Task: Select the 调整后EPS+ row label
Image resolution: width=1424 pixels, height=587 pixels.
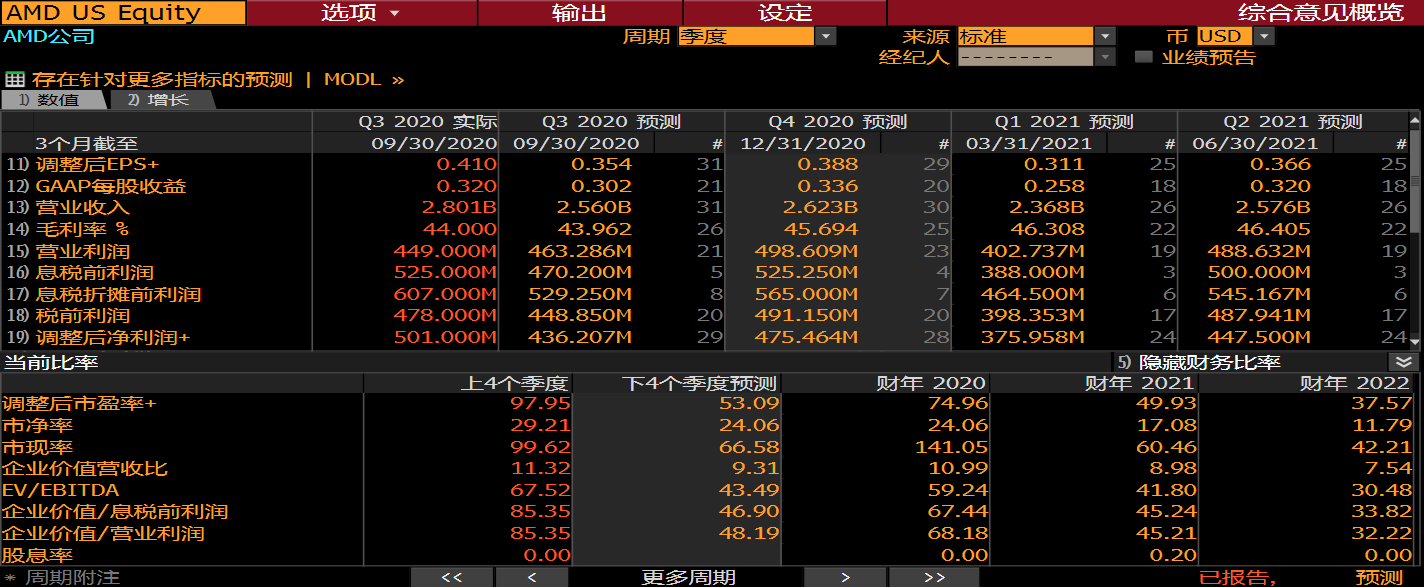Action: 98,164
